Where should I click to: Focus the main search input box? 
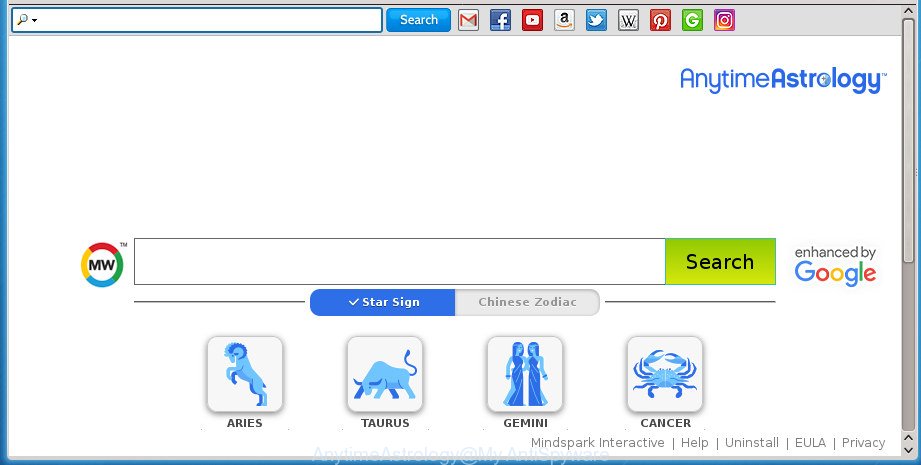point(399,261)
